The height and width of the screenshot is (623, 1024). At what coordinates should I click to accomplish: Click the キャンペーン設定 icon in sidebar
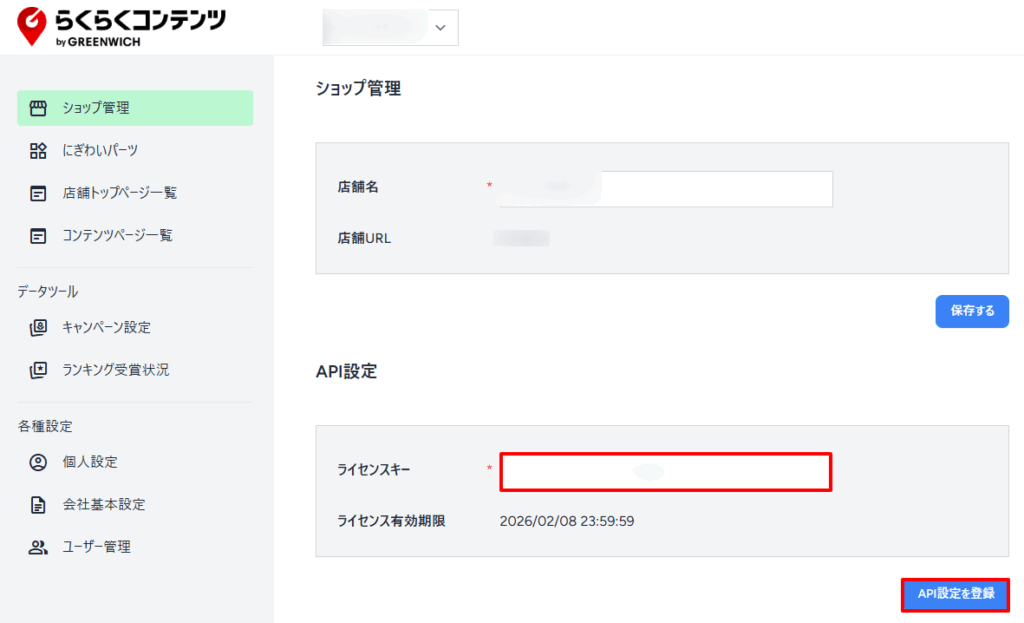pyautogui.click(x=39, y=327)
